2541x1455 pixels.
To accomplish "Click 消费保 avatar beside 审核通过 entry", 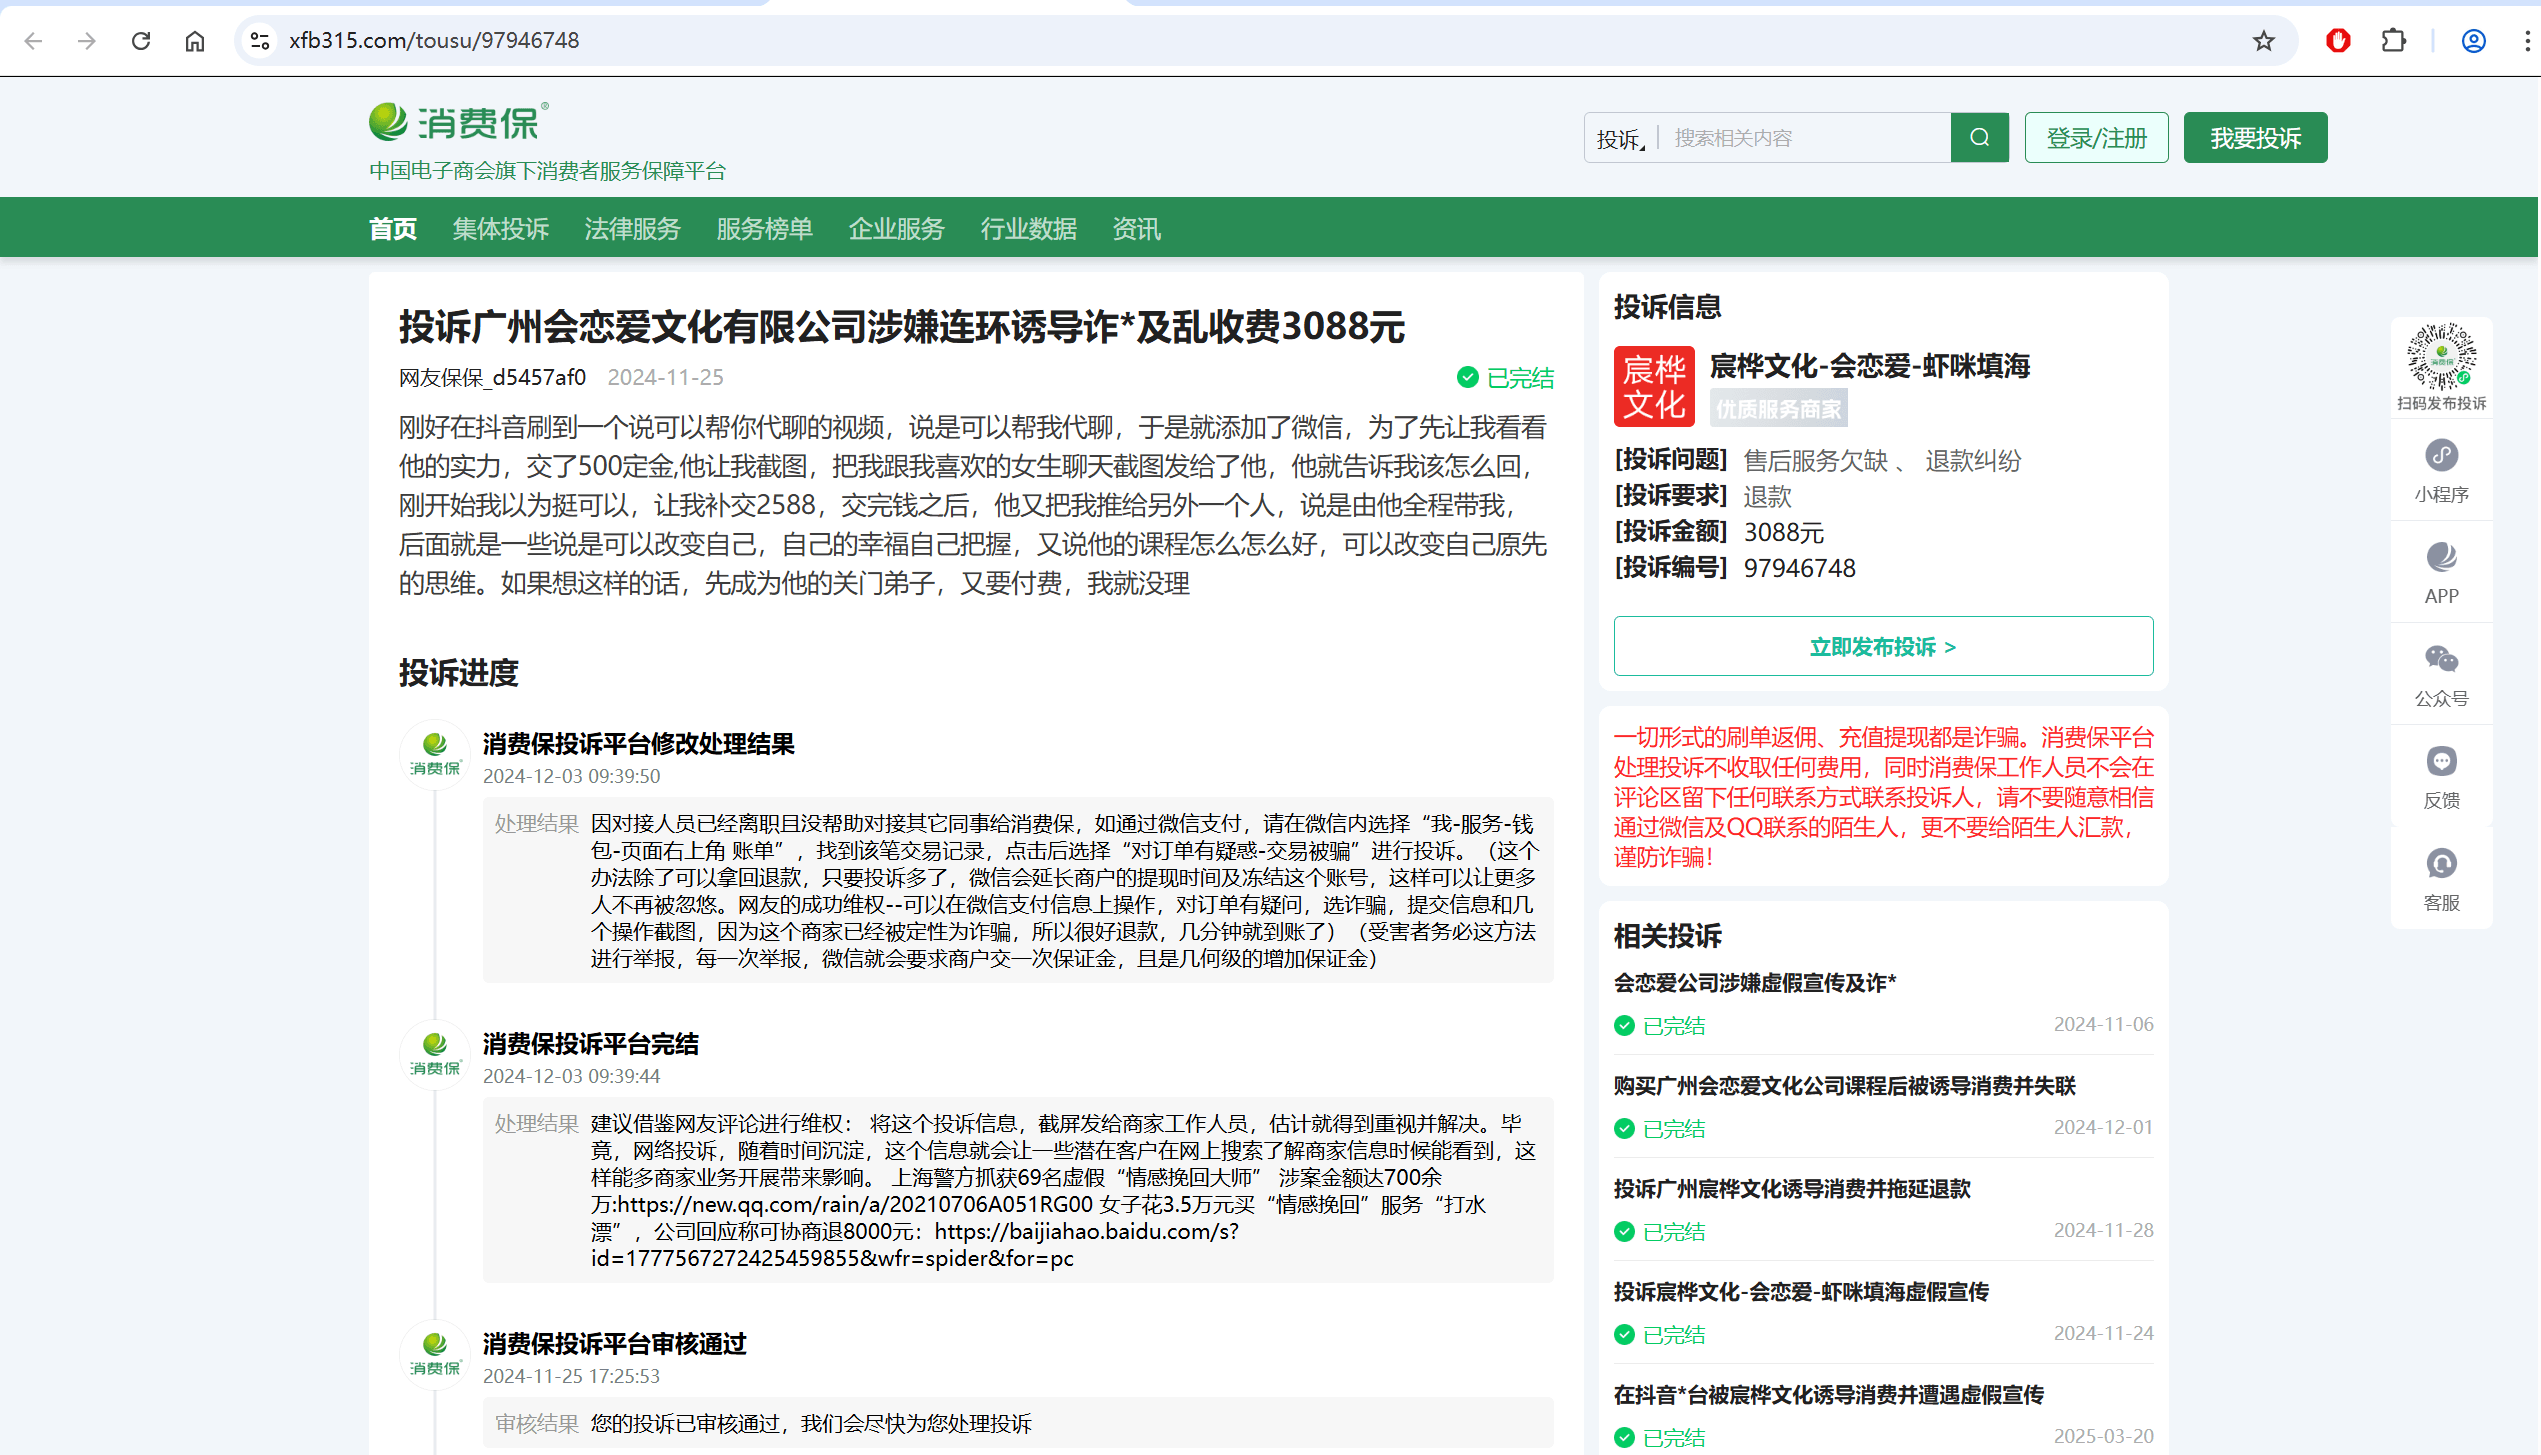I will [435, 1354].
